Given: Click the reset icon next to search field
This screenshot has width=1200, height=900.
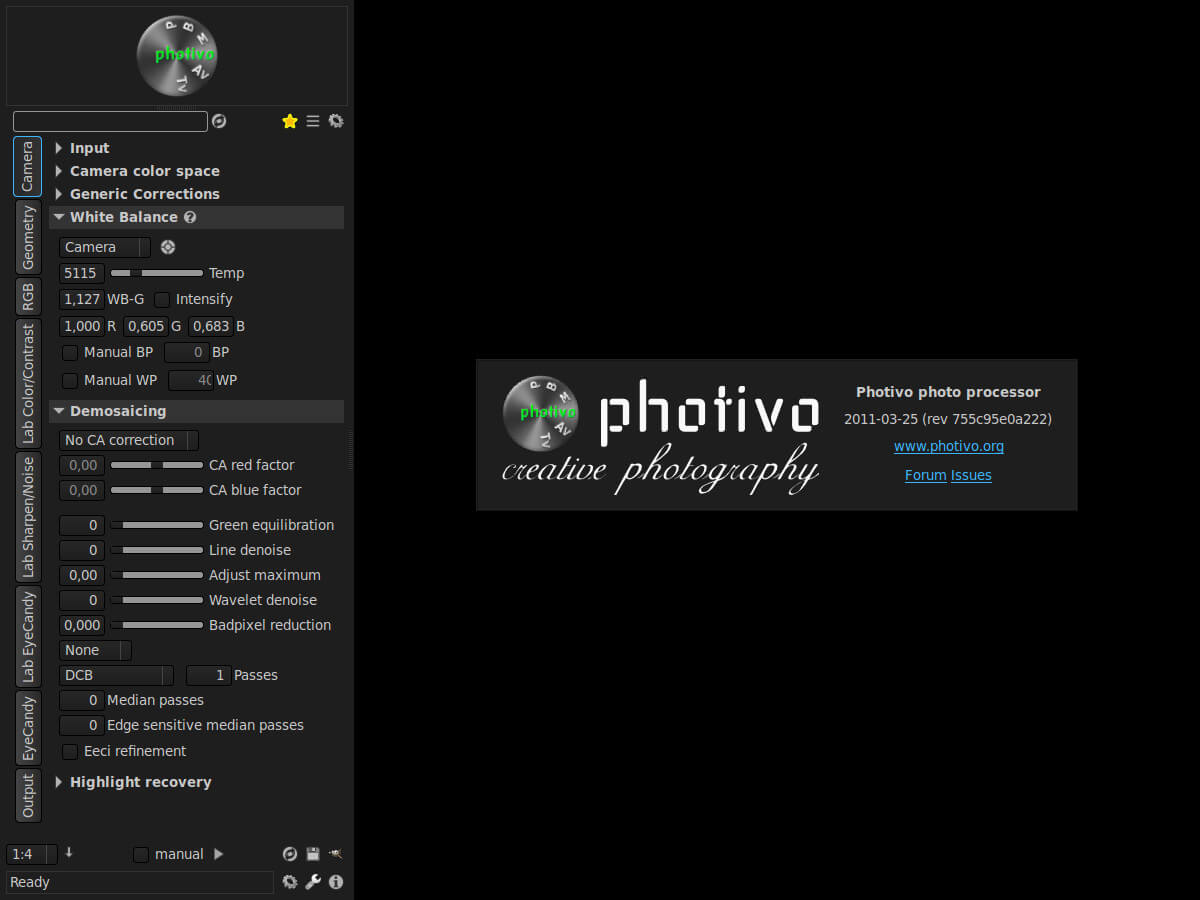Looking at the screenshot, I should click(x=219, y=121).
